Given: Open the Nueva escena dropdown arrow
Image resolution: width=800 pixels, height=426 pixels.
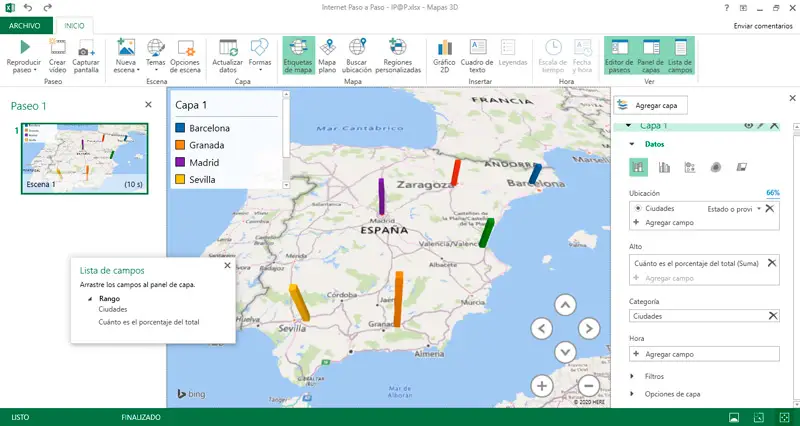Looking at the screenshot, I should 138,71.
